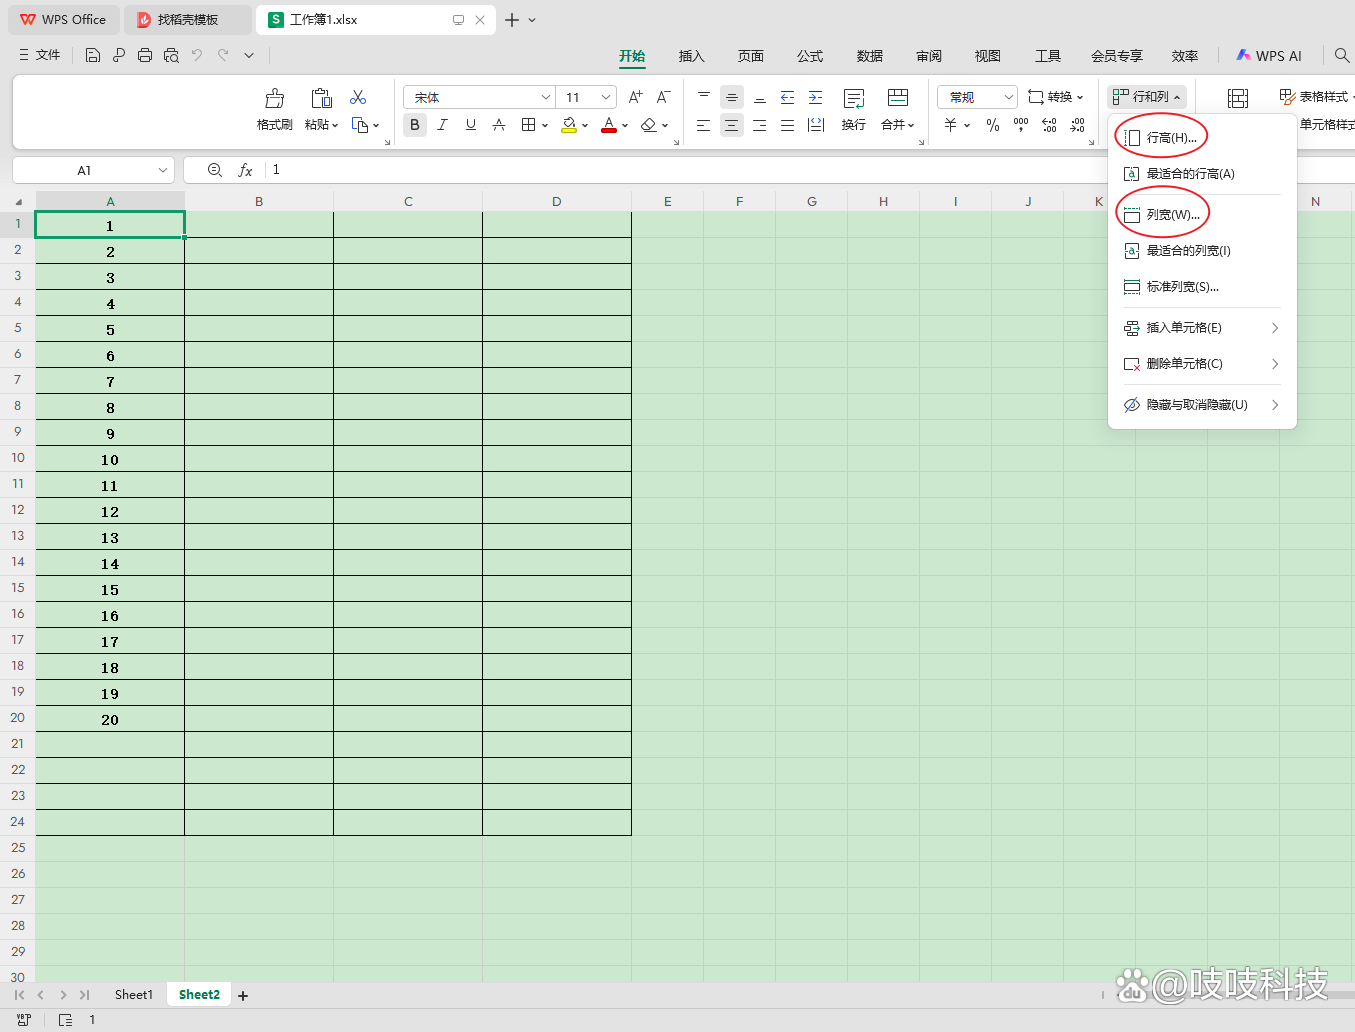Click the Wrap Text (换行) icon
The height and width of the screenshot is (1032, 1355).
pyautogui.click(x=853, y=99)
